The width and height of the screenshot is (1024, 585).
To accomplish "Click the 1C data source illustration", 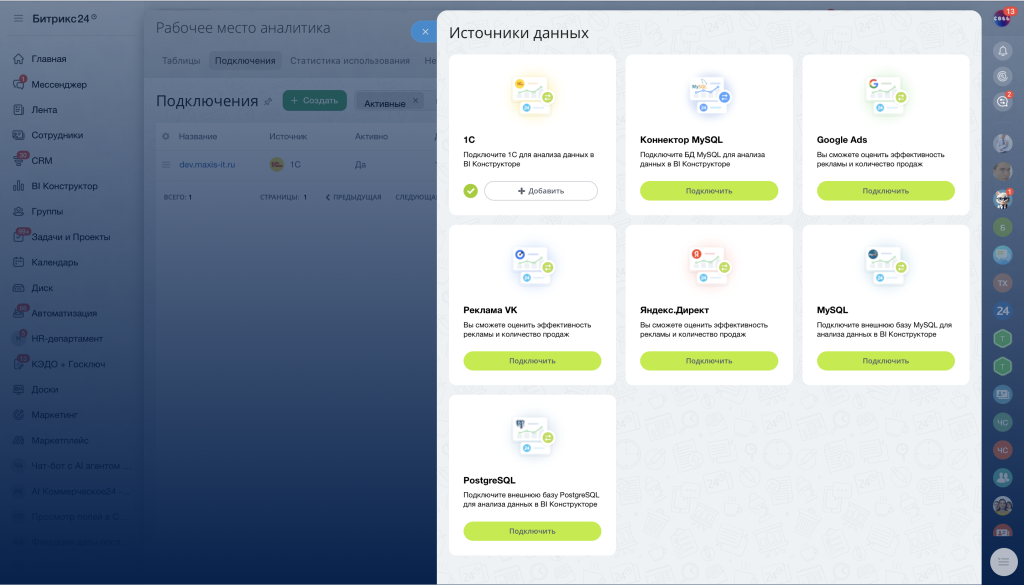I will [532, 95].
